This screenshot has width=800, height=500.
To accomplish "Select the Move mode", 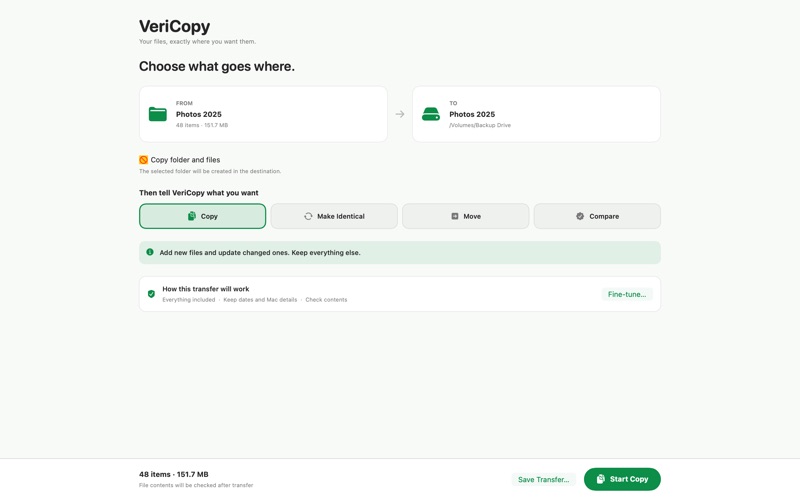I will (x=465, y=216).
